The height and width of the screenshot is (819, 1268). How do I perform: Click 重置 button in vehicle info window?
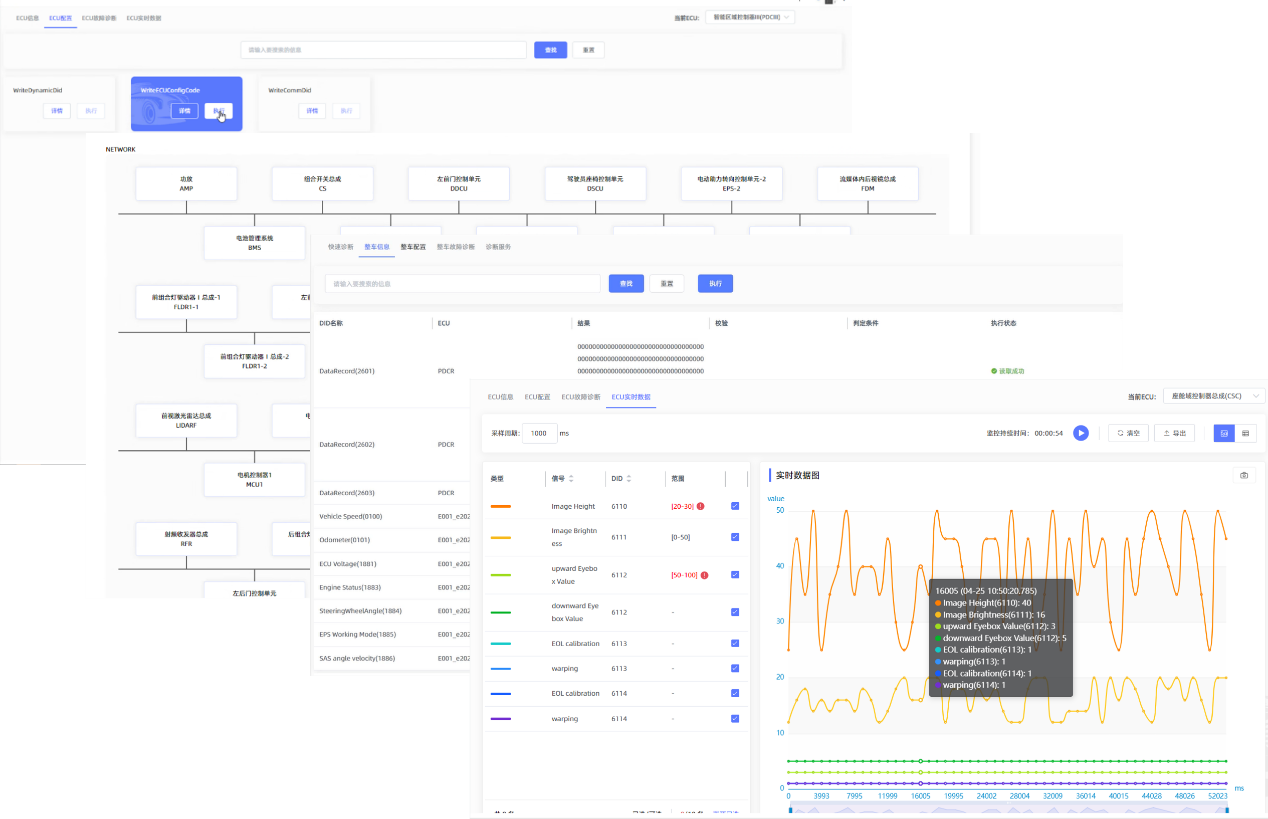tap(667, 284)
